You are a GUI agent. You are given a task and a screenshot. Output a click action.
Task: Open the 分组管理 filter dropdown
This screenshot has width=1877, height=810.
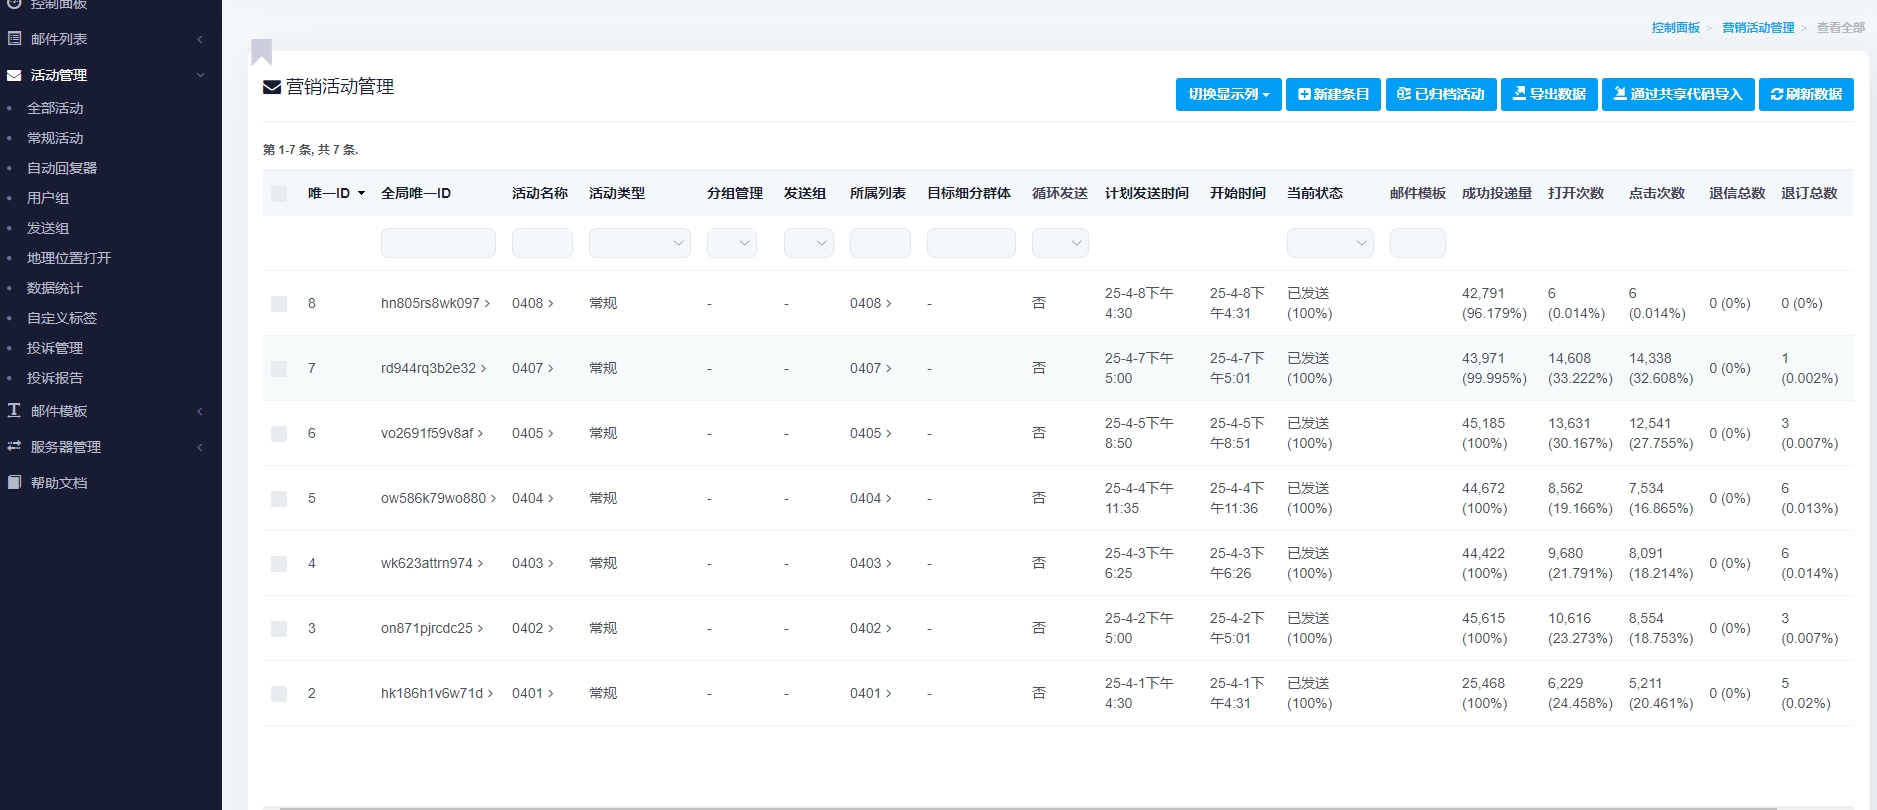pyautogui.click(x=732, y=243)
